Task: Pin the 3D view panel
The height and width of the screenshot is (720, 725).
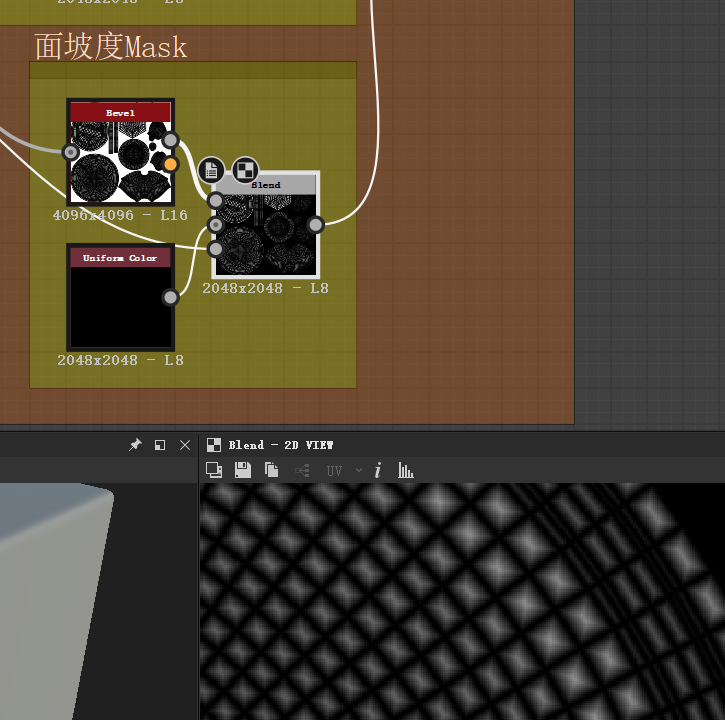Action: click(x=135, y=445)
